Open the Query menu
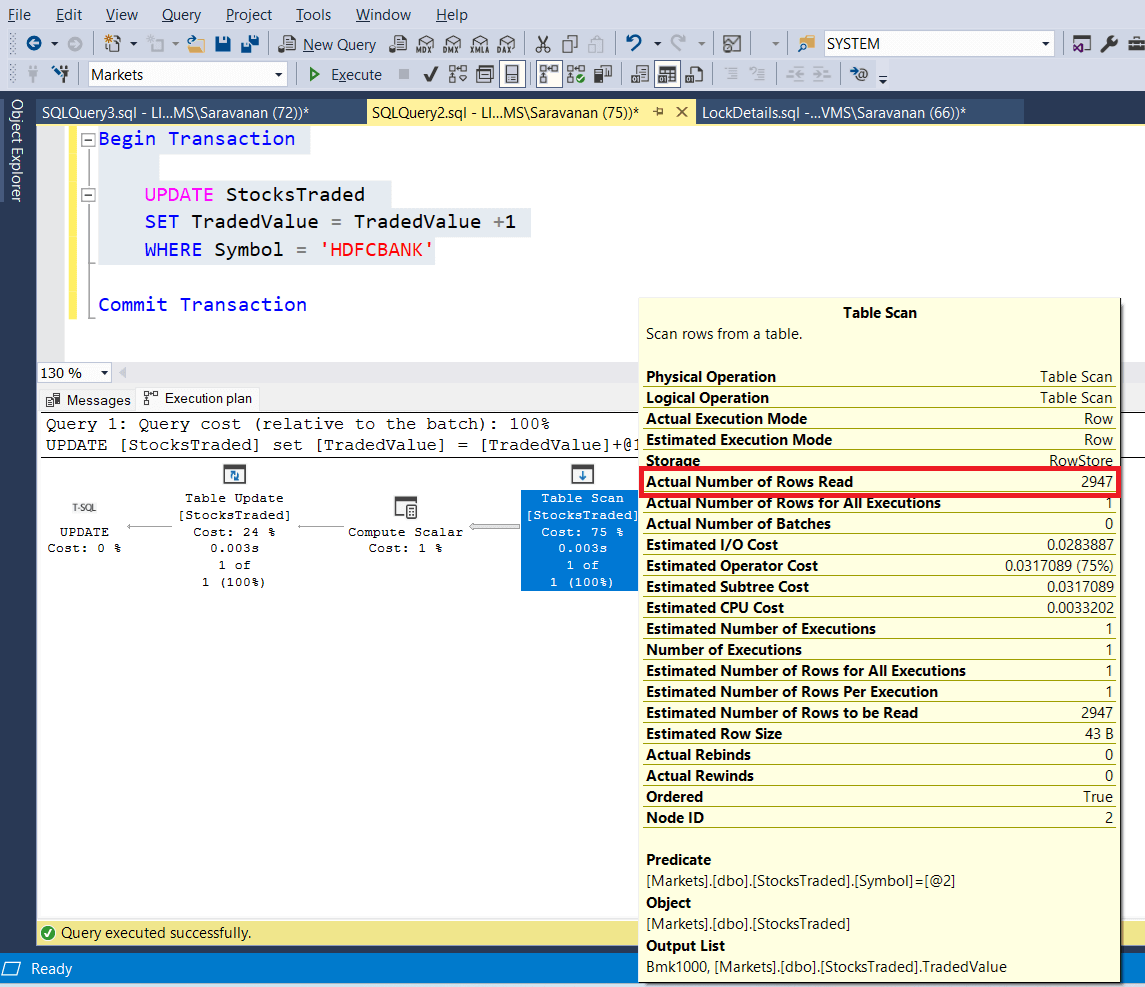Image resolution: width=1145 pixels, height=987 pixels. [181, 15]
